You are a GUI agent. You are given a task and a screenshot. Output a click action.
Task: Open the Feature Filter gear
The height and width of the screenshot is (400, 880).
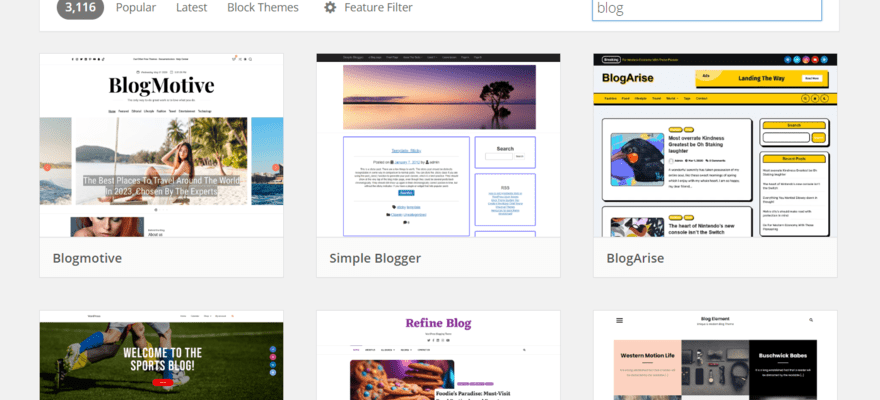331,8
